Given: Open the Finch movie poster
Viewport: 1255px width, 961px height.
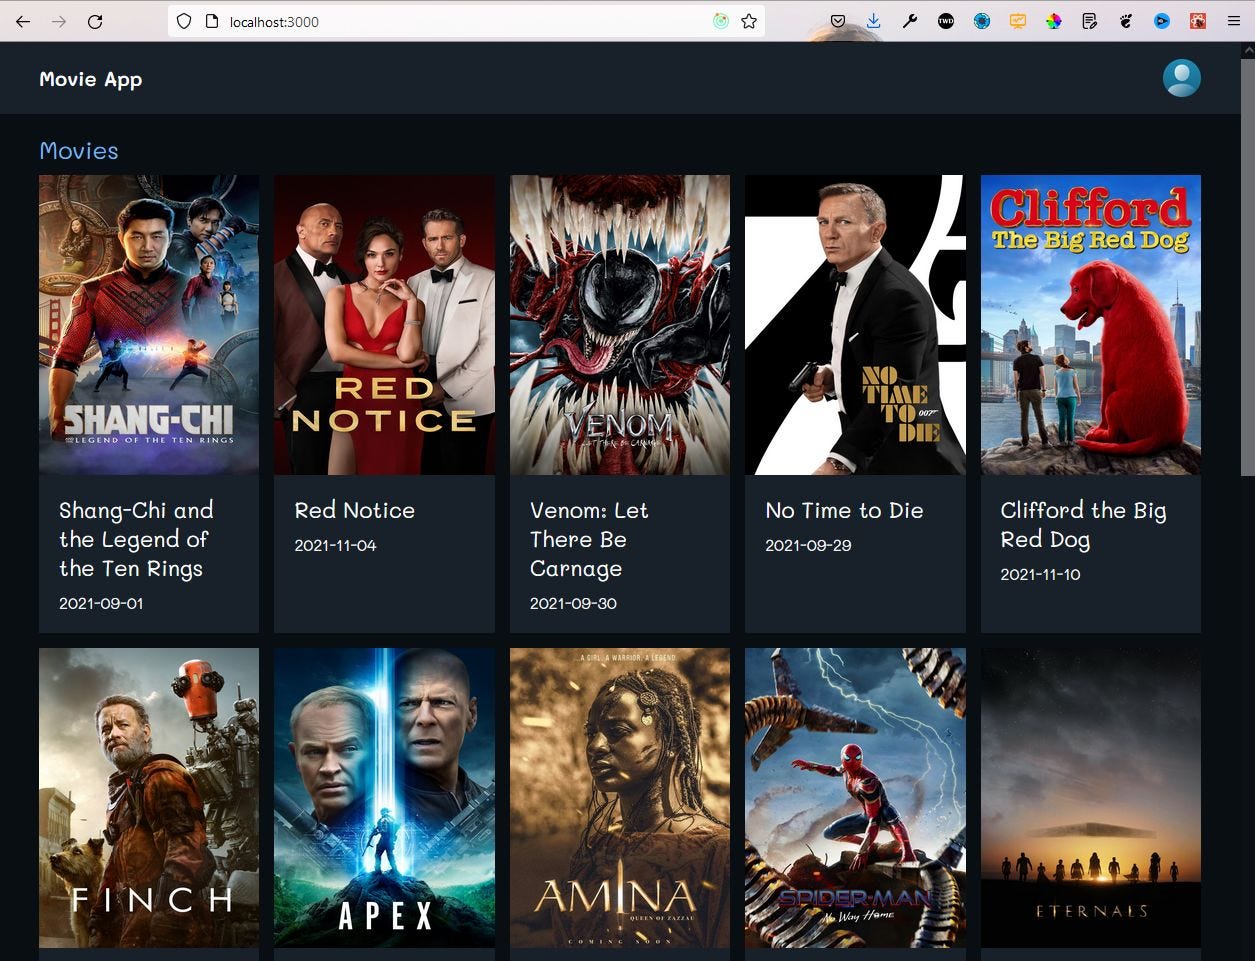Looking at the screenshot, I should coord(149,798).
